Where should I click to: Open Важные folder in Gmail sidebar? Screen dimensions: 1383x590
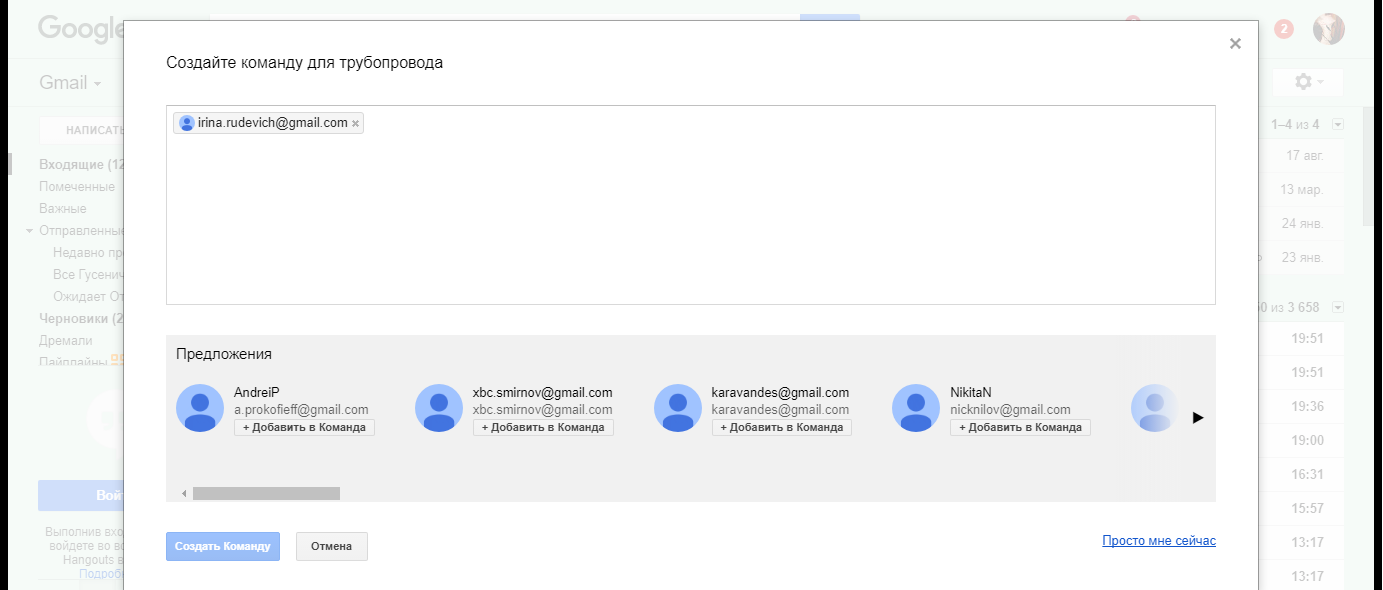click(x=63, y=209)
